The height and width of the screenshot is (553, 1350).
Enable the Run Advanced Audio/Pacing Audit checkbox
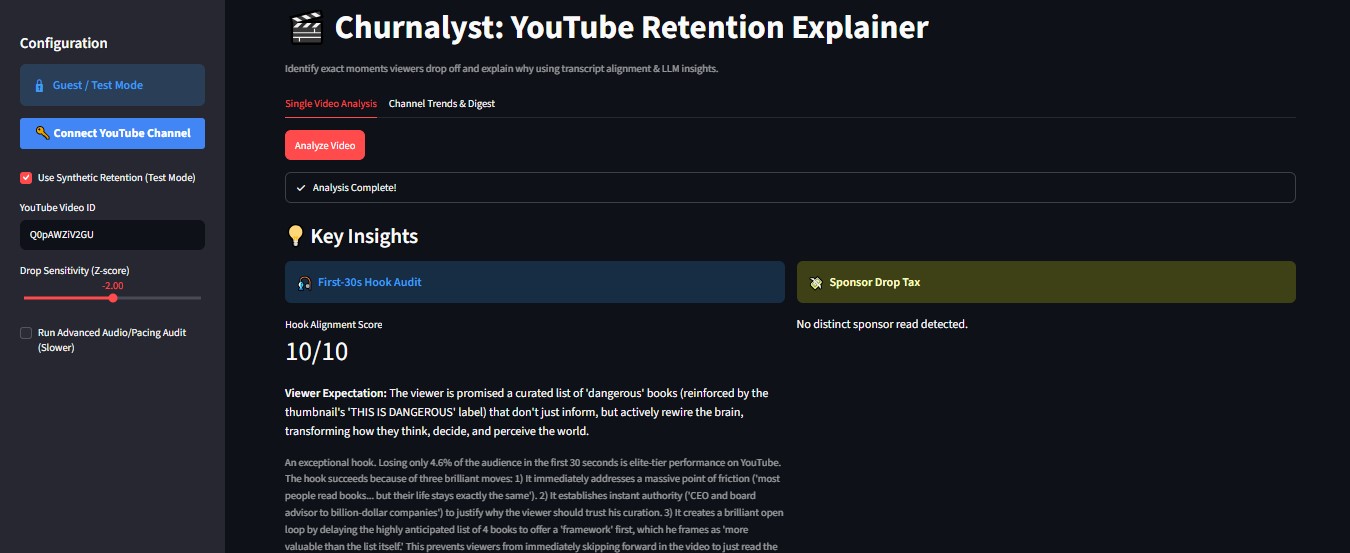(x=26, y=332)
